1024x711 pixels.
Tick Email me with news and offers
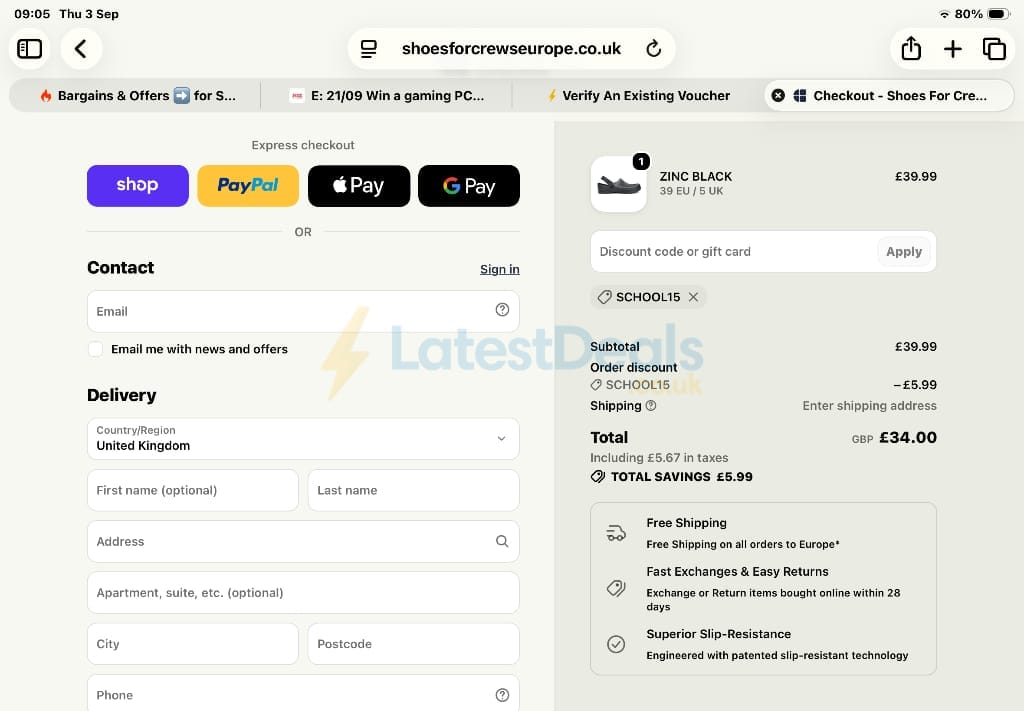(x=95, y=349)
